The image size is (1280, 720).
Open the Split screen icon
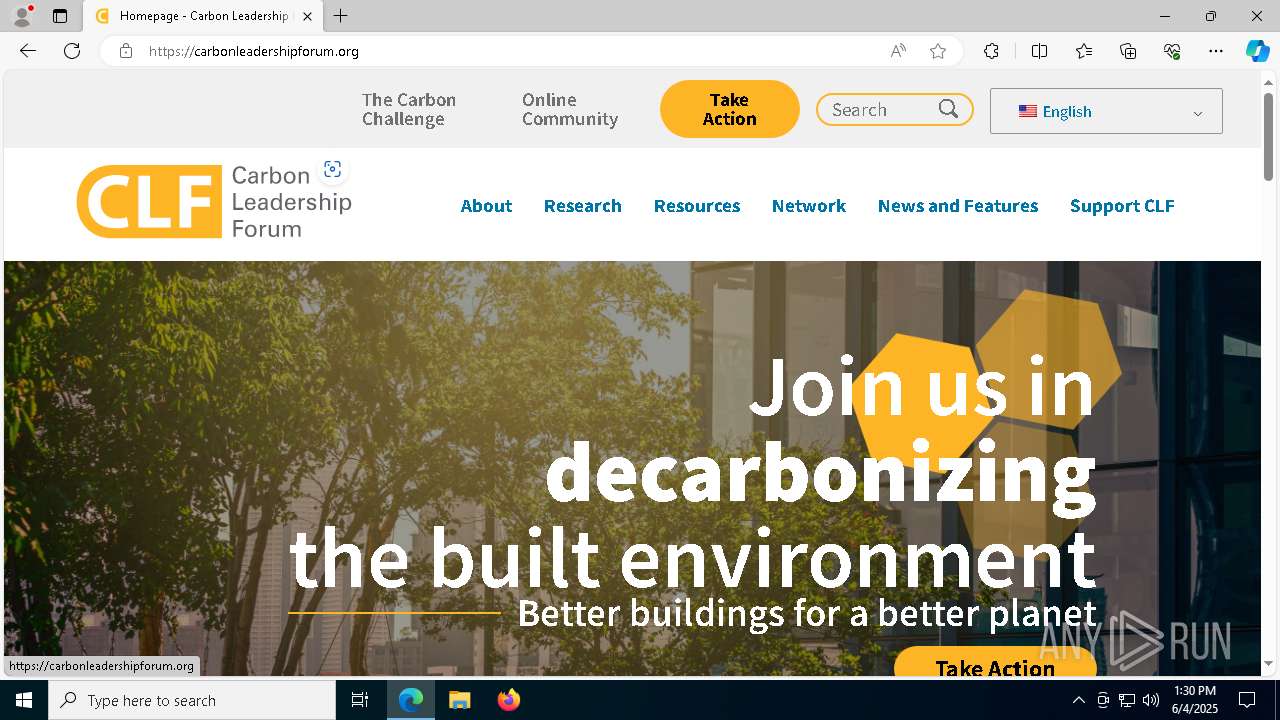[x=1039, y=51]
